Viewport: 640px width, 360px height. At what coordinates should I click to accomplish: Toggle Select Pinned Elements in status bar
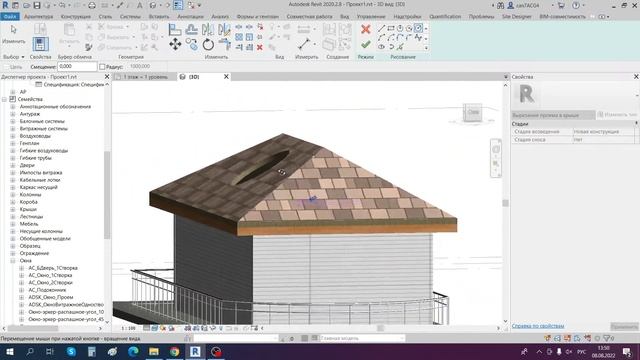coord(567,338)
